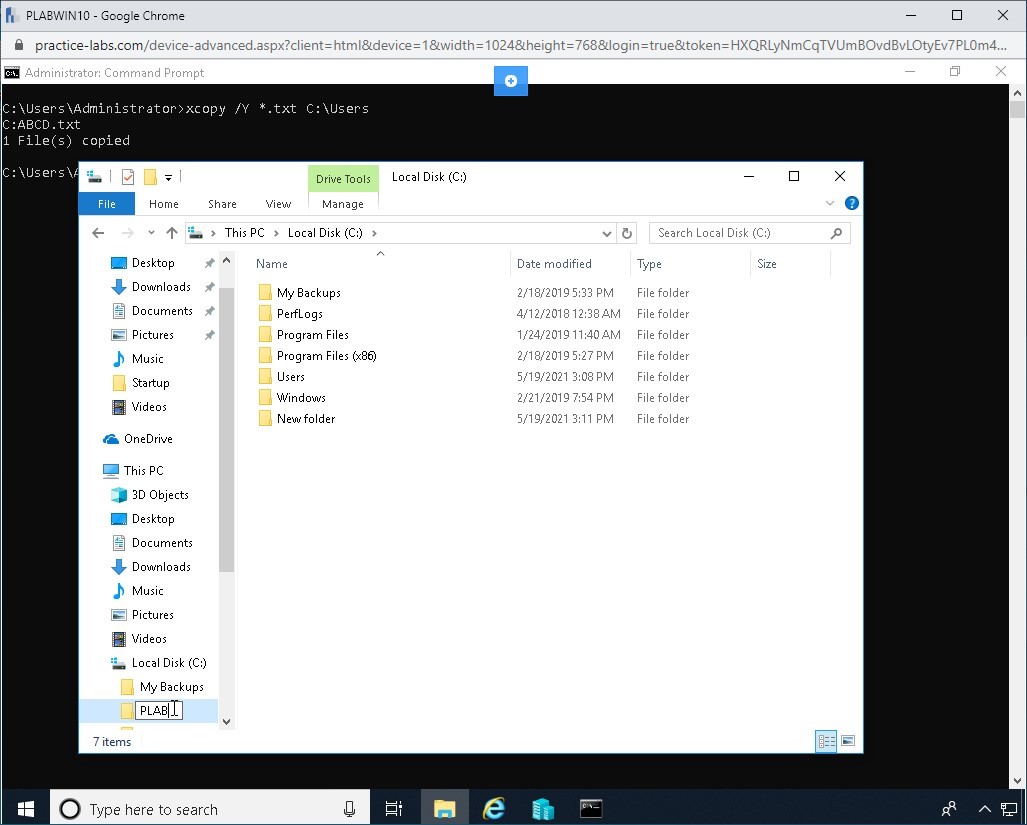Open pinned Downloads in Quick access

point(161,287)
